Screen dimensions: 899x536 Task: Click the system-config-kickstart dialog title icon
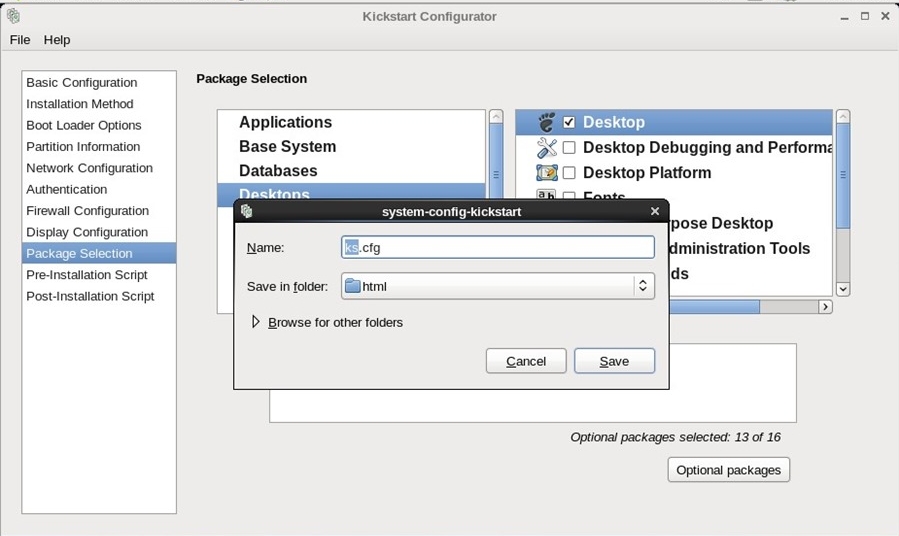247,211
